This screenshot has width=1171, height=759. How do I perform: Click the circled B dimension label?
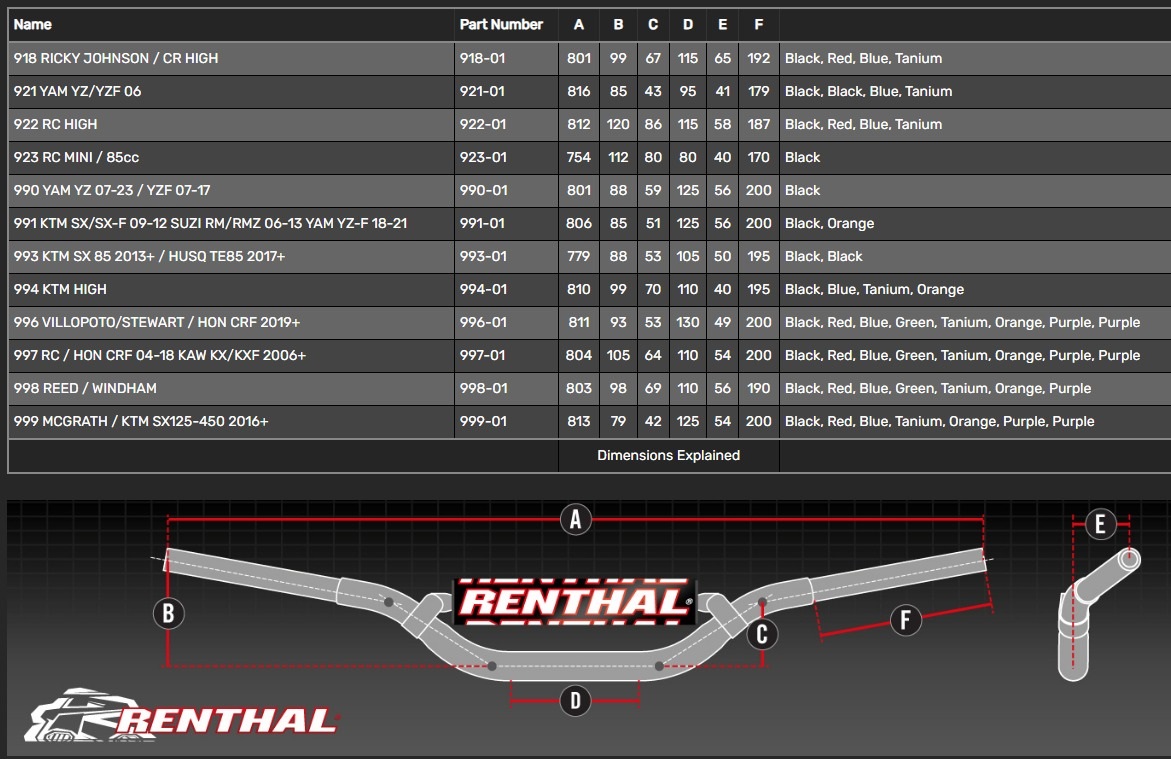tap(168, 613)
